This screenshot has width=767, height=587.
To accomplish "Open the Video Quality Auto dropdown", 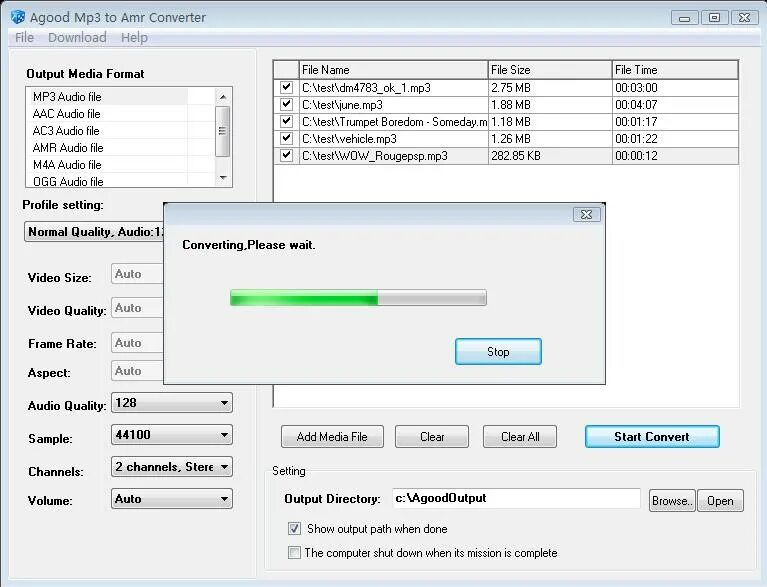I will click(137, 308).
